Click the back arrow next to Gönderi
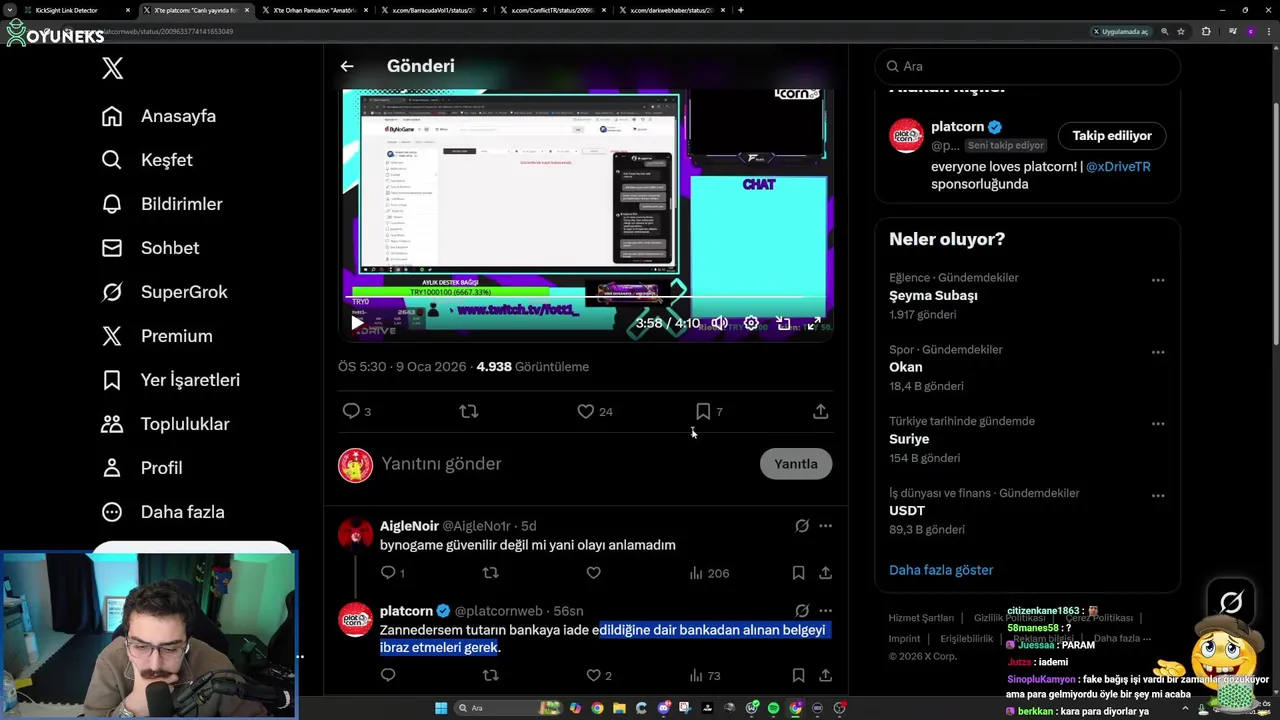This screenshot has width=1280, height=720. (347, 66)
